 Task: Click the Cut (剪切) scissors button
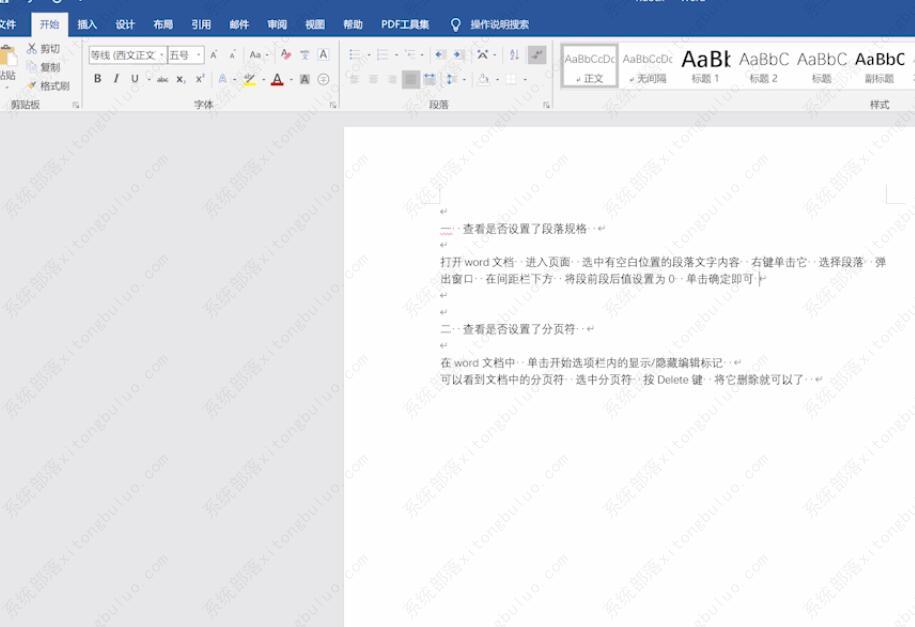coord(43,48)
